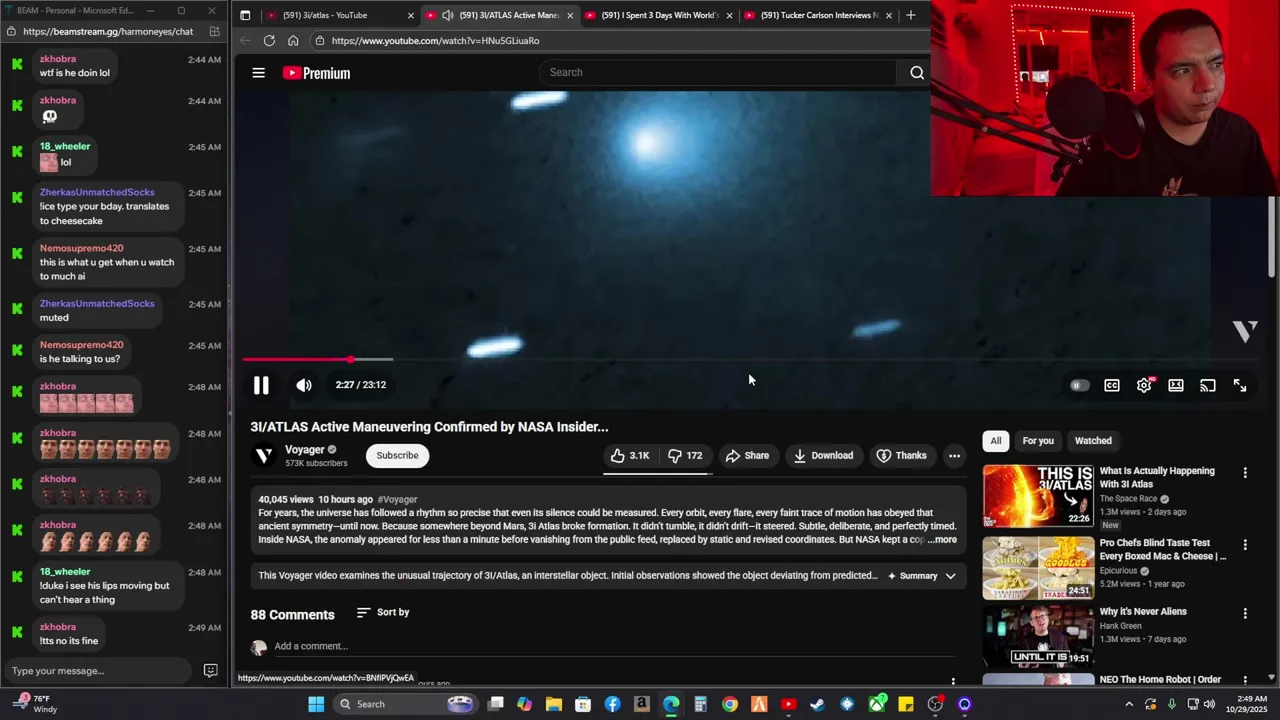Select the Watched filter chip
The height and width of the screenshot is (720, 1280).
pyautogui.click(x=1093, y=440)
